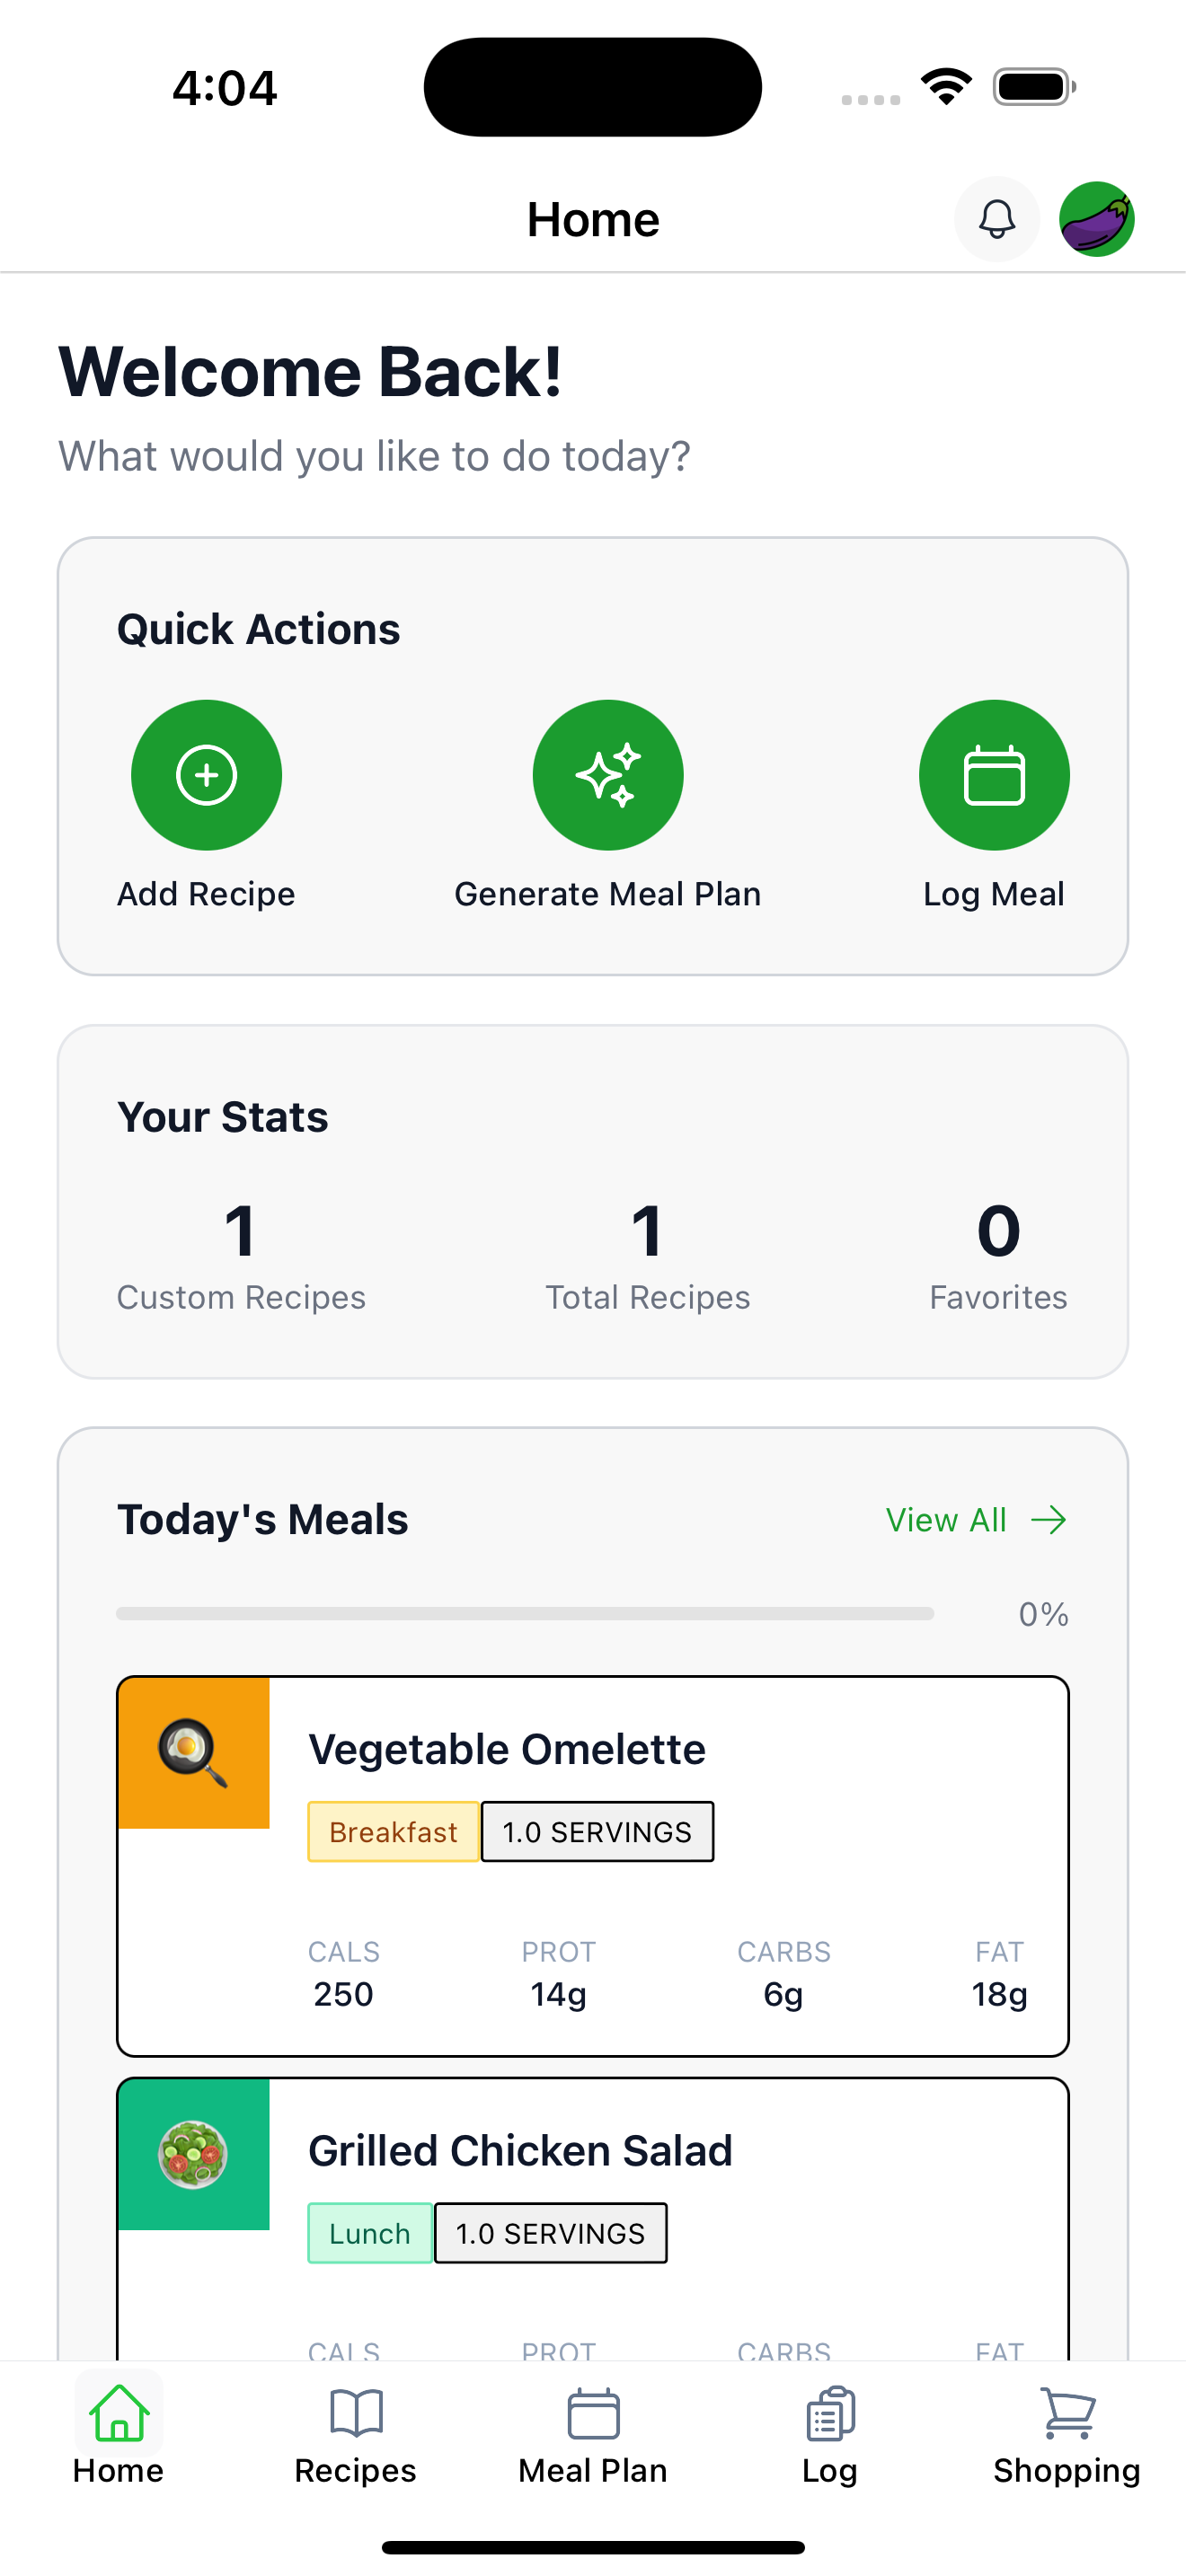Screen dimensions: 1186x2576
Task: Open the Favorites stat count
Action: [998, 1231]
